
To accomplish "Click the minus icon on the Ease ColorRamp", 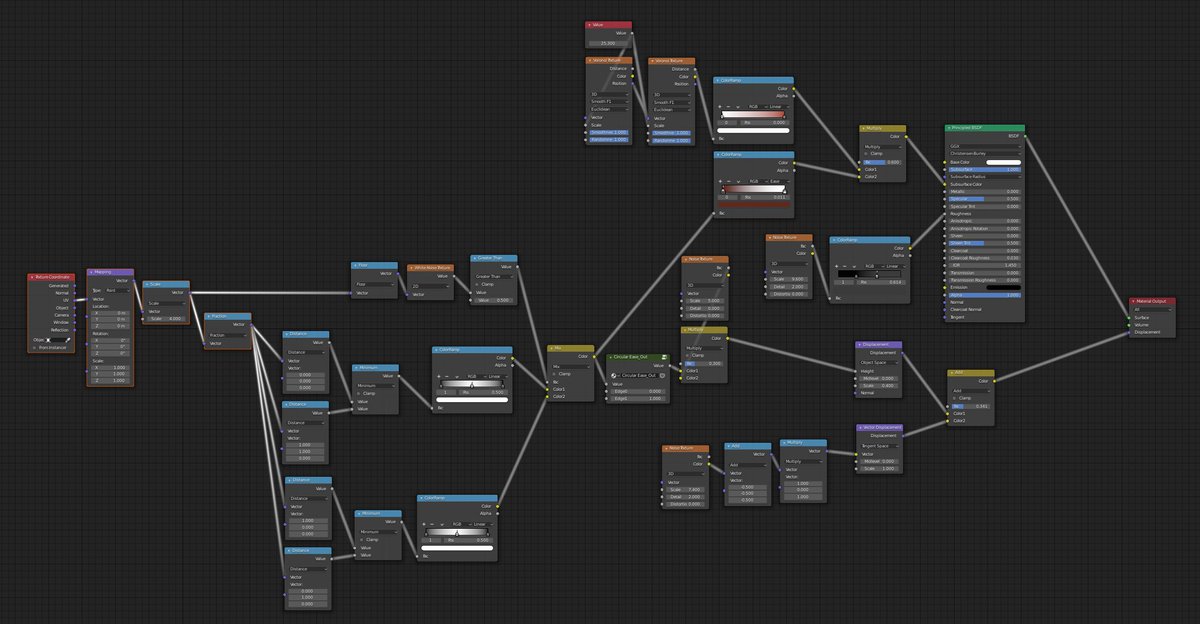I will pyautogui.click(x=728, y=181).
